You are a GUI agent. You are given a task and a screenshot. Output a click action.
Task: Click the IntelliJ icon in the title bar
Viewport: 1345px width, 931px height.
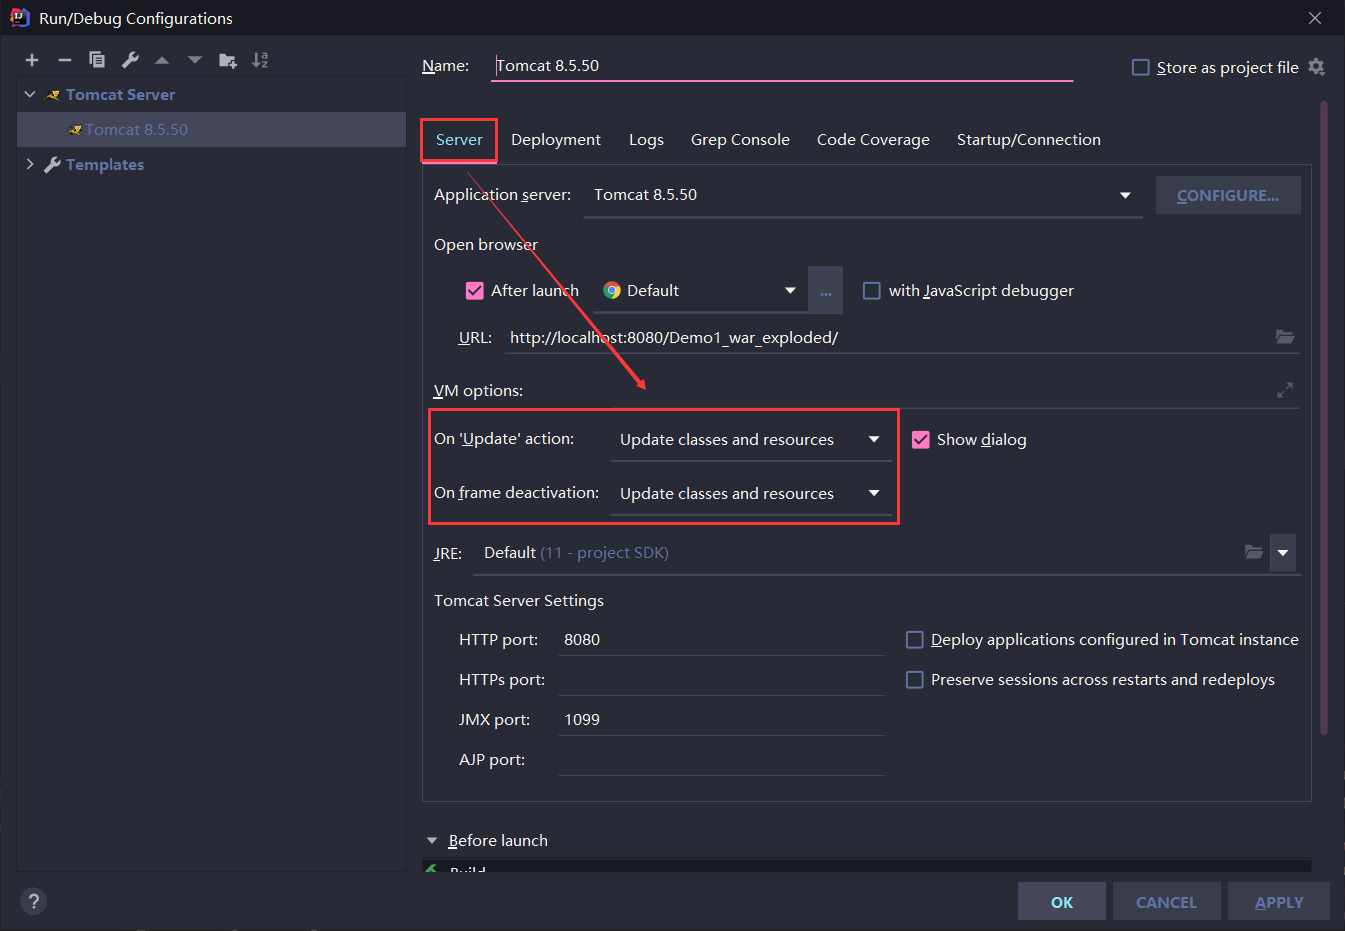pos(19,17)
